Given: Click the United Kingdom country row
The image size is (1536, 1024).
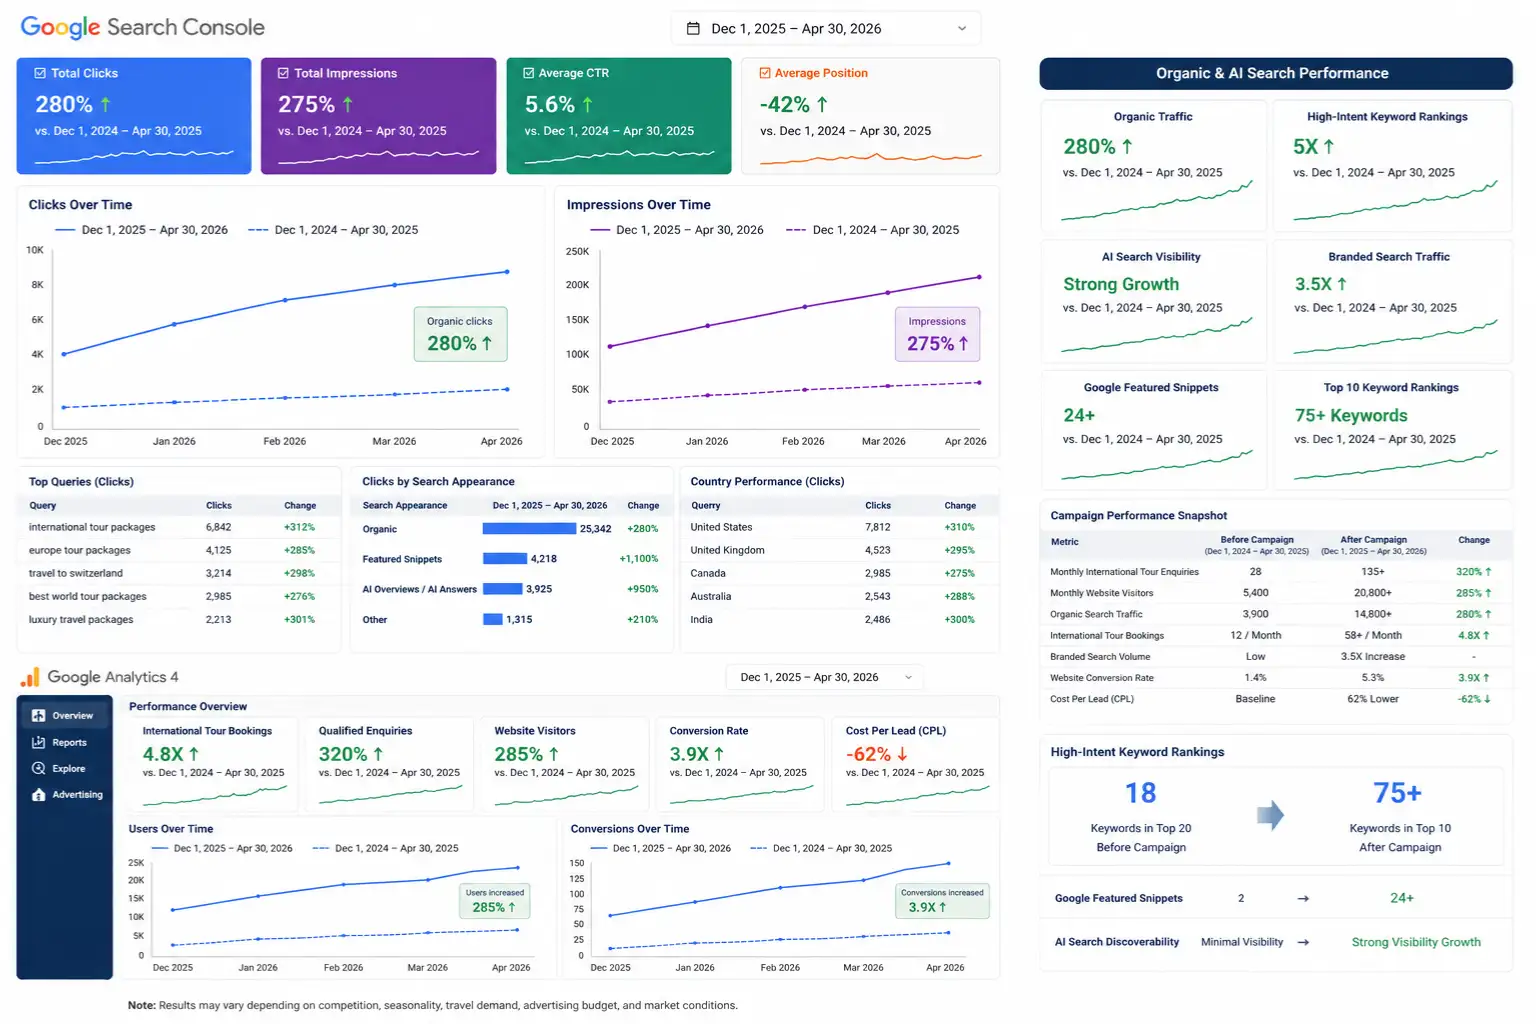Looking at the screenshot, I should tap(838, 550).
